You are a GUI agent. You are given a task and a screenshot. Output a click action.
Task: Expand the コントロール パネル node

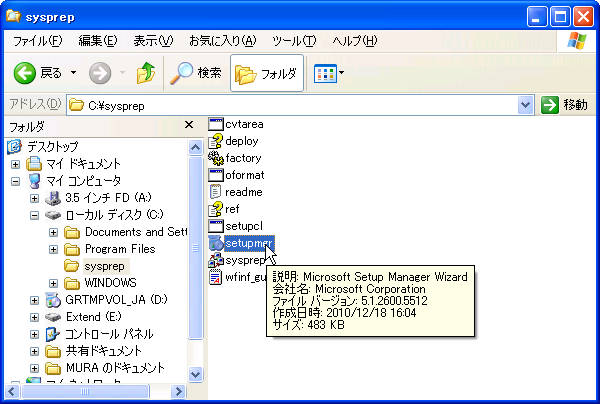point(34,334)
